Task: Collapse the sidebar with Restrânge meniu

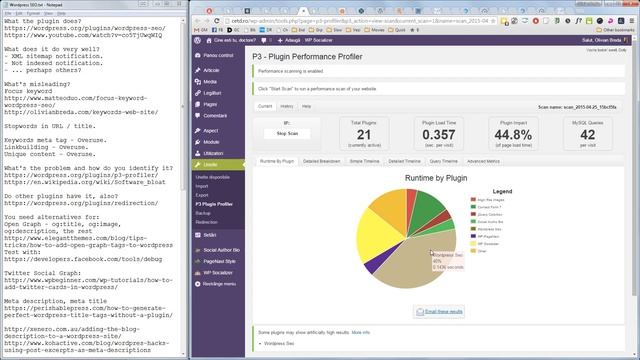Action: [x=218, y=284]
